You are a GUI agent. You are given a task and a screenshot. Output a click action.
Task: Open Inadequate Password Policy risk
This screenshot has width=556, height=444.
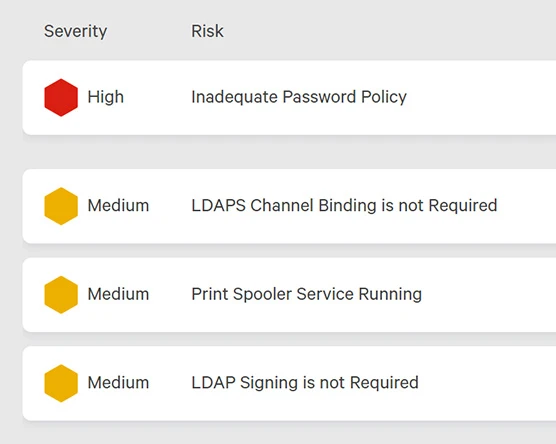coord(299,97)
